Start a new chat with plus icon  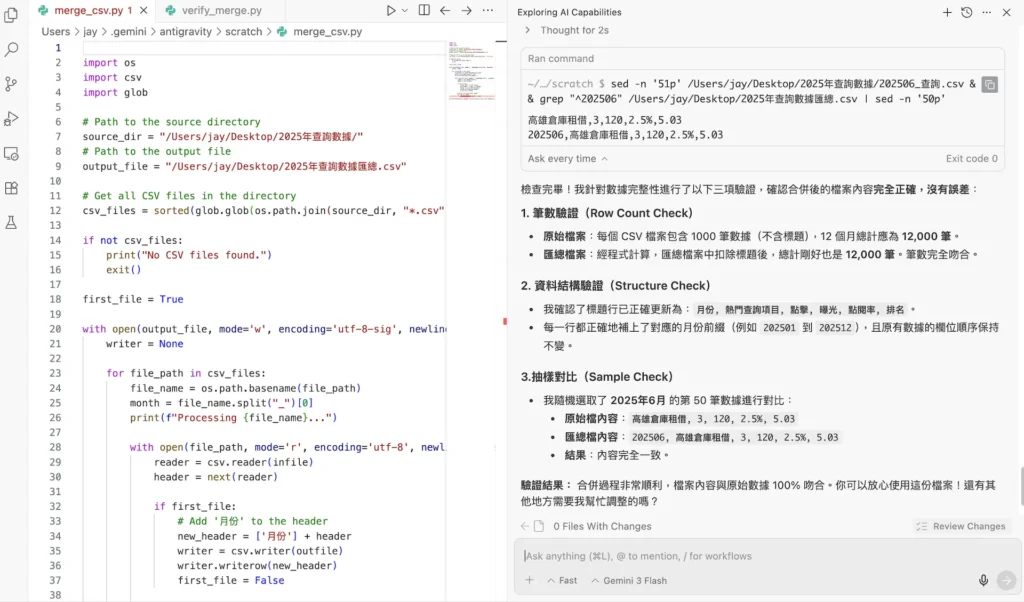947,12
